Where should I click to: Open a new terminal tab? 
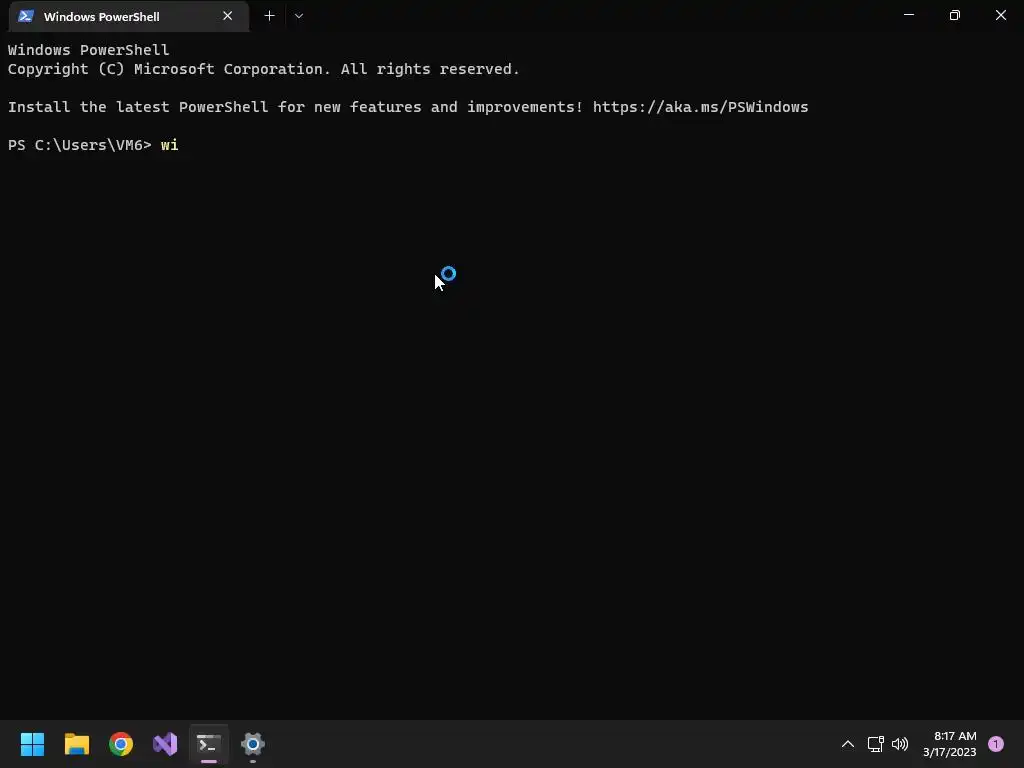coord(269,16)
